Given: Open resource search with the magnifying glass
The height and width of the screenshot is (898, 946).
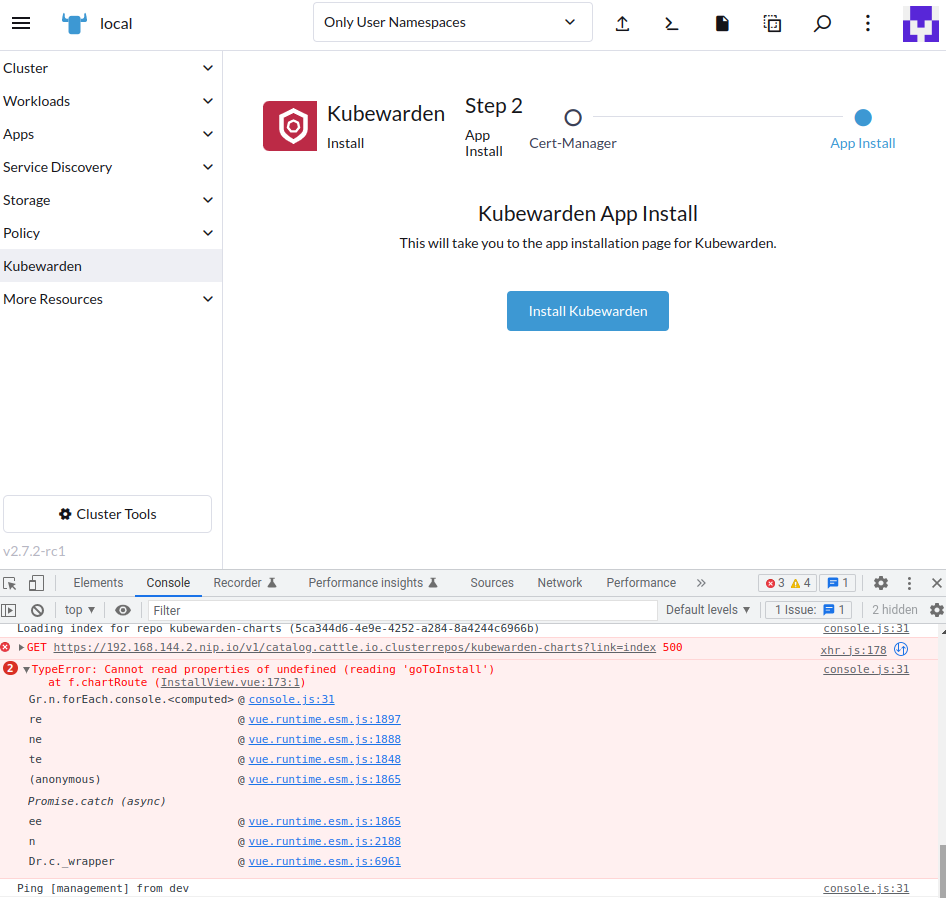Looking at the screenshot, I should (822, 23).
